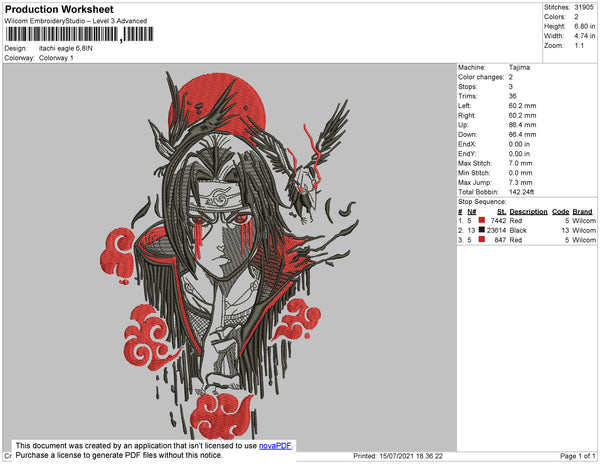Select the Total Bobbin value '142.24ft'
Image resolution: width=600 pixels, height=464 pixels.
coord(521,192)
